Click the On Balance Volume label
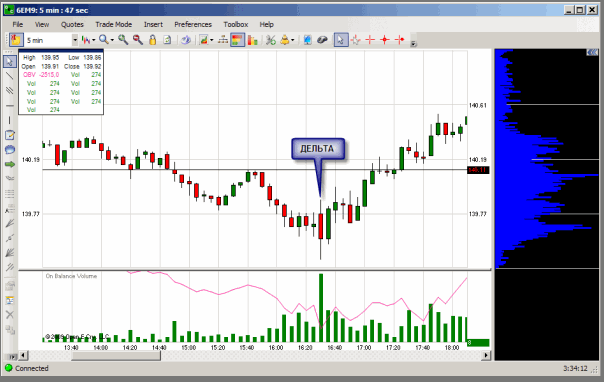605x382 pixels. [71, 276]
